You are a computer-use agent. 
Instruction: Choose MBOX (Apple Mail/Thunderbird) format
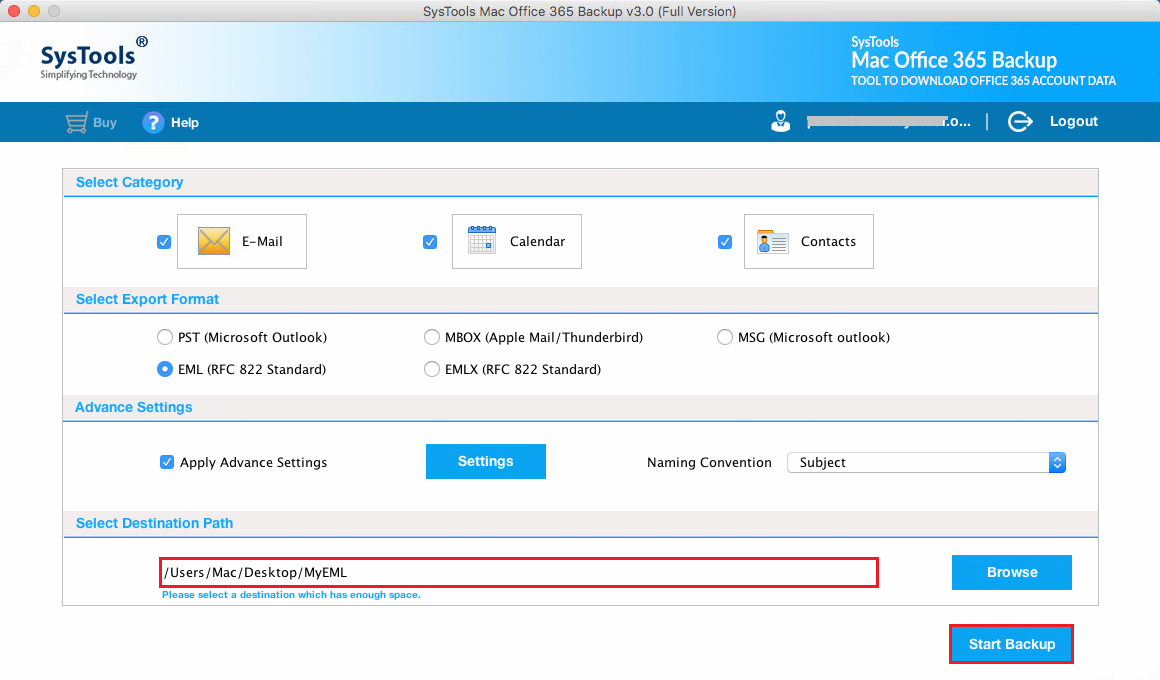pyautogui.click(x=431, y=337)
